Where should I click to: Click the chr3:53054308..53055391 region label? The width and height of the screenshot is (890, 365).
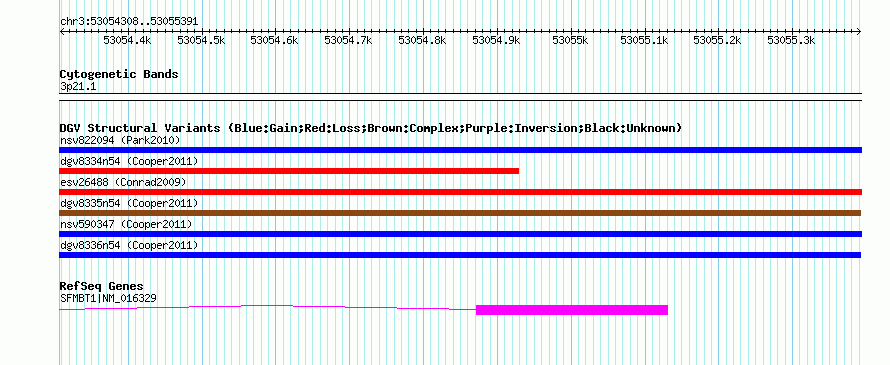tap(129, 22)
